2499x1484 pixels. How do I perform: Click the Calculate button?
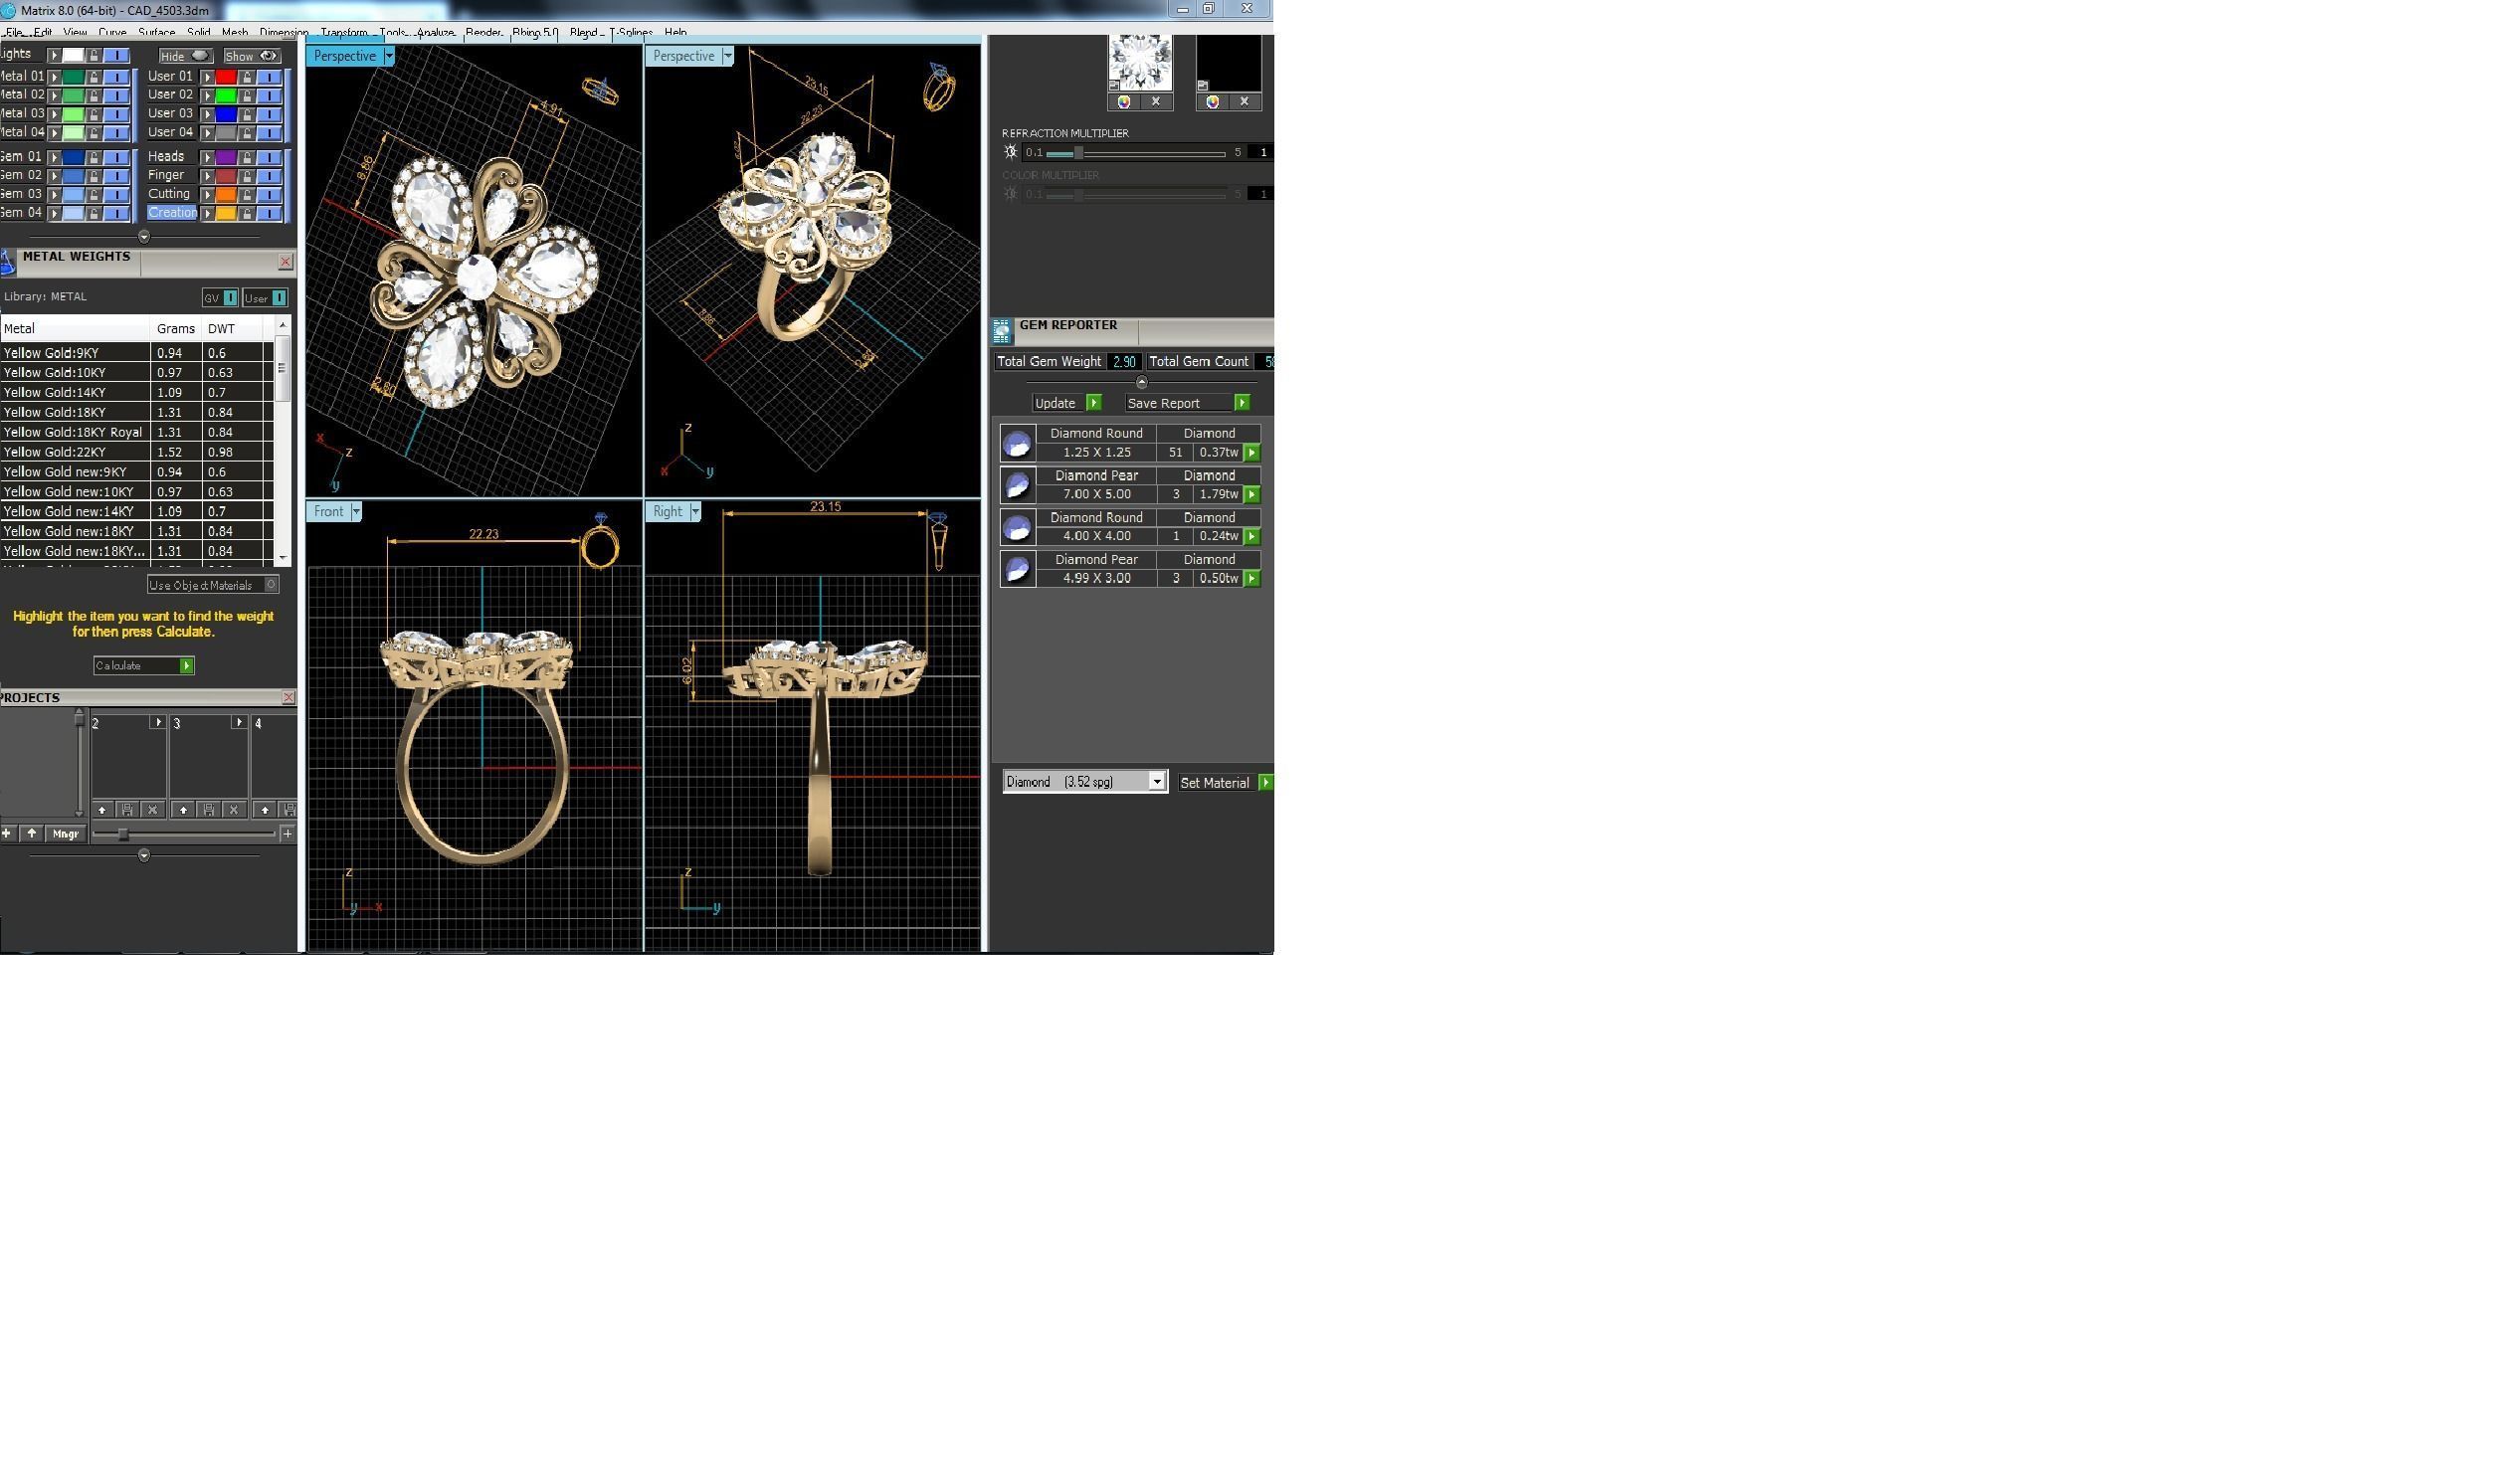[x=143, y=666]
